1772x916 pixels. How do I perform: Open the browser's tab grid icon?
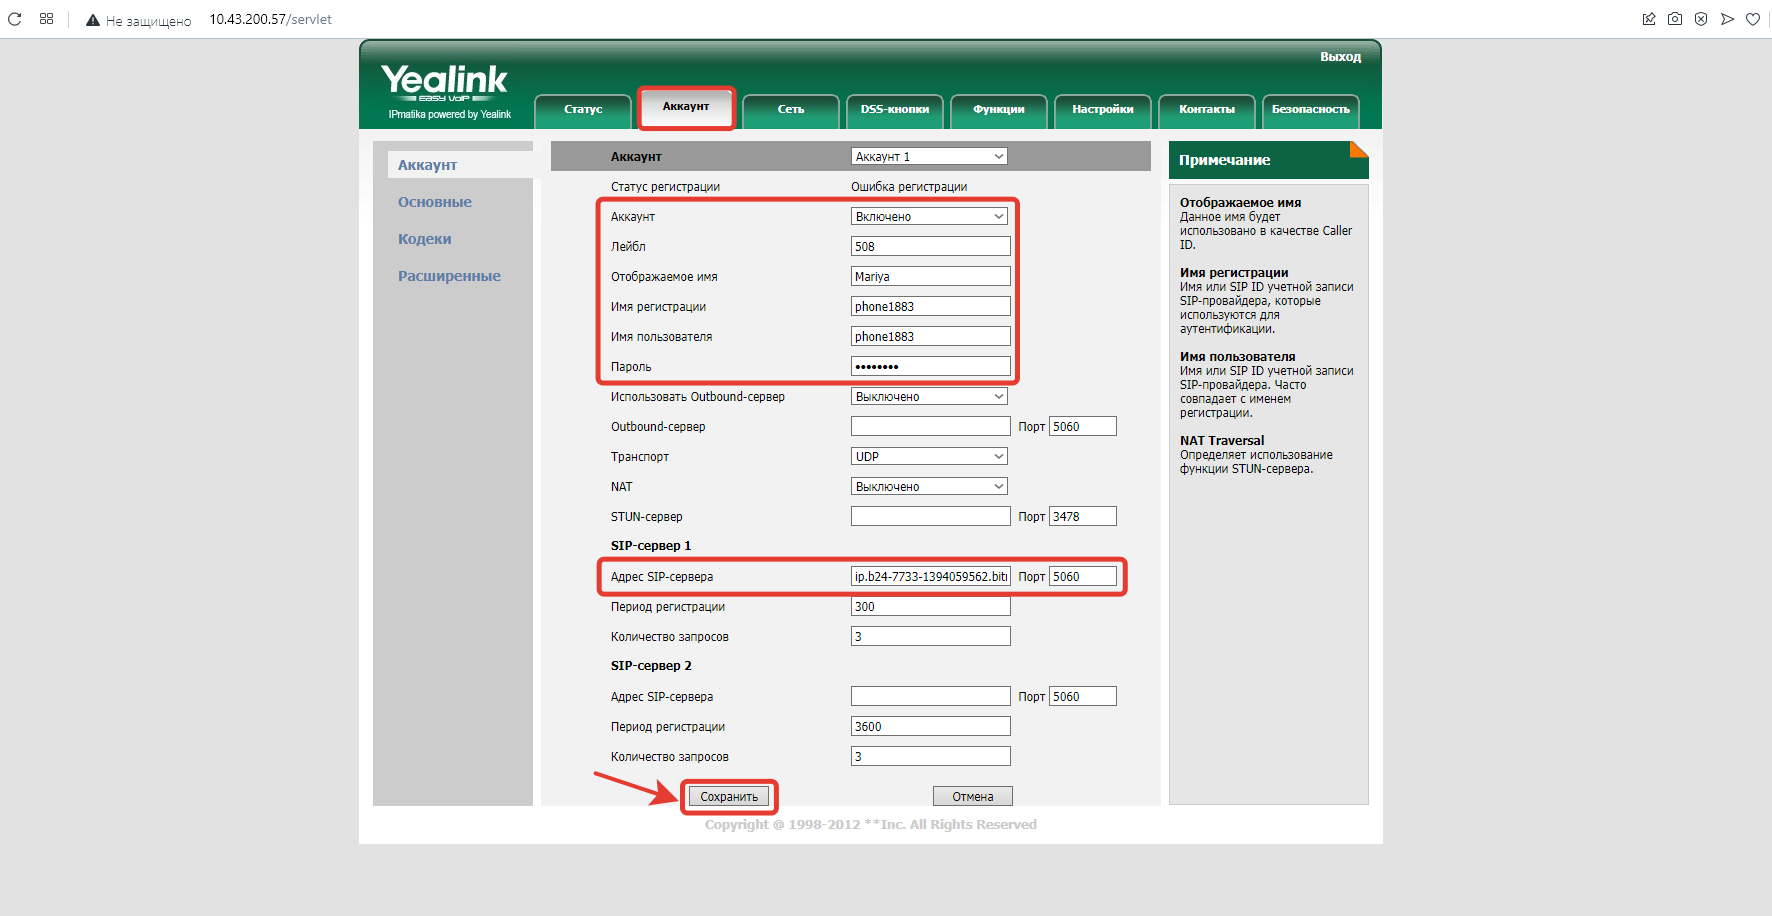click(46, 19)
